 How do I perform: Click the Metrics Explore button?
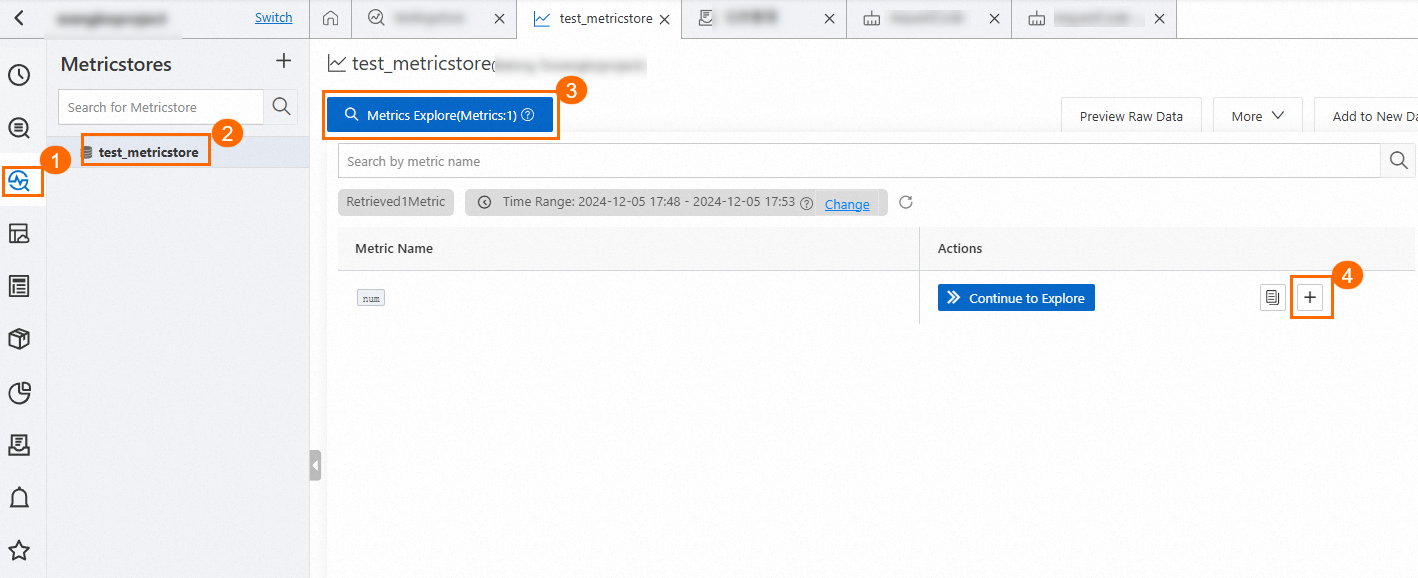[440, 115]
